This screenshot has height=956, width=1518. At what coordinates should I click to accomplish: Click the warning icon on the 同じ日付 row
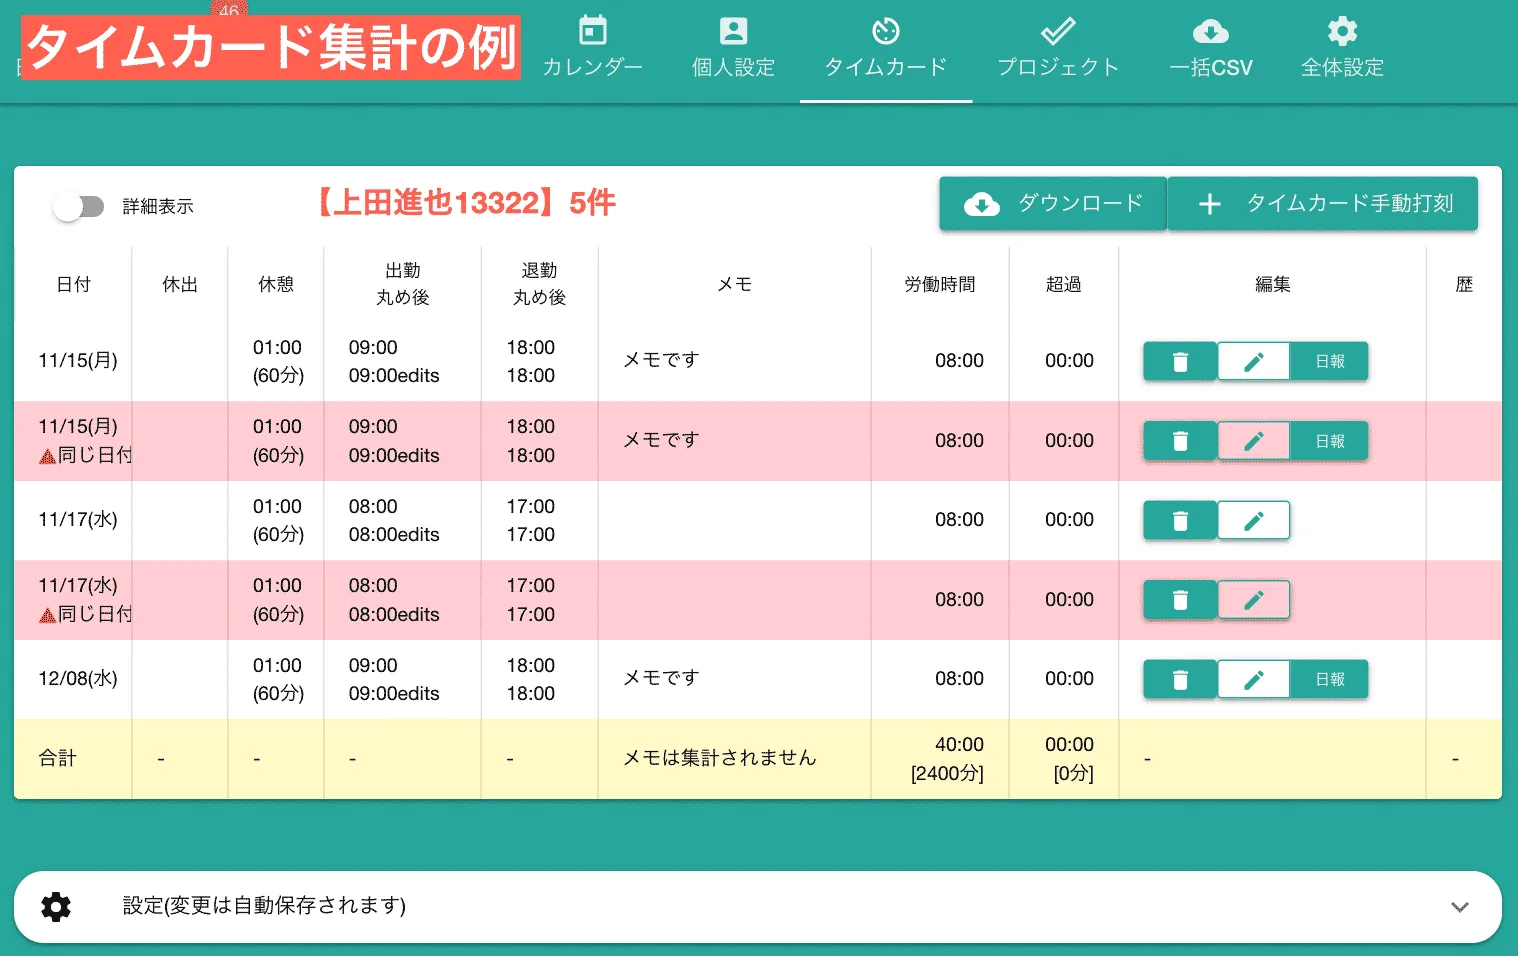point(47,455)
